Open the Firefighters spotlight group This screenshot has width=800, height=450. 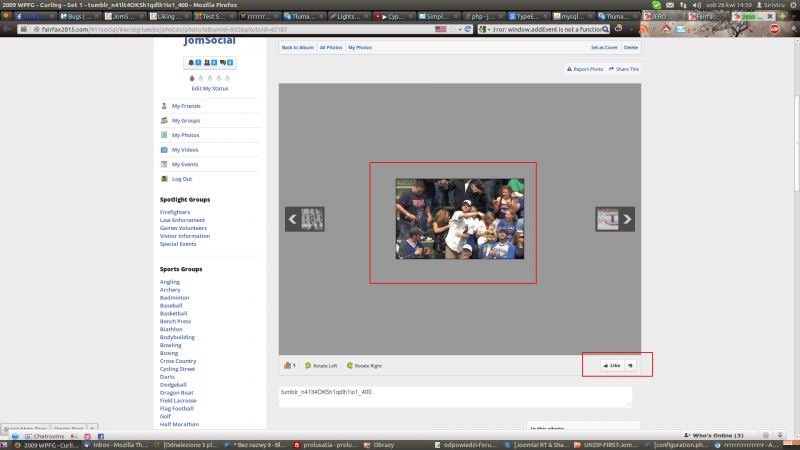pos(174,212)
